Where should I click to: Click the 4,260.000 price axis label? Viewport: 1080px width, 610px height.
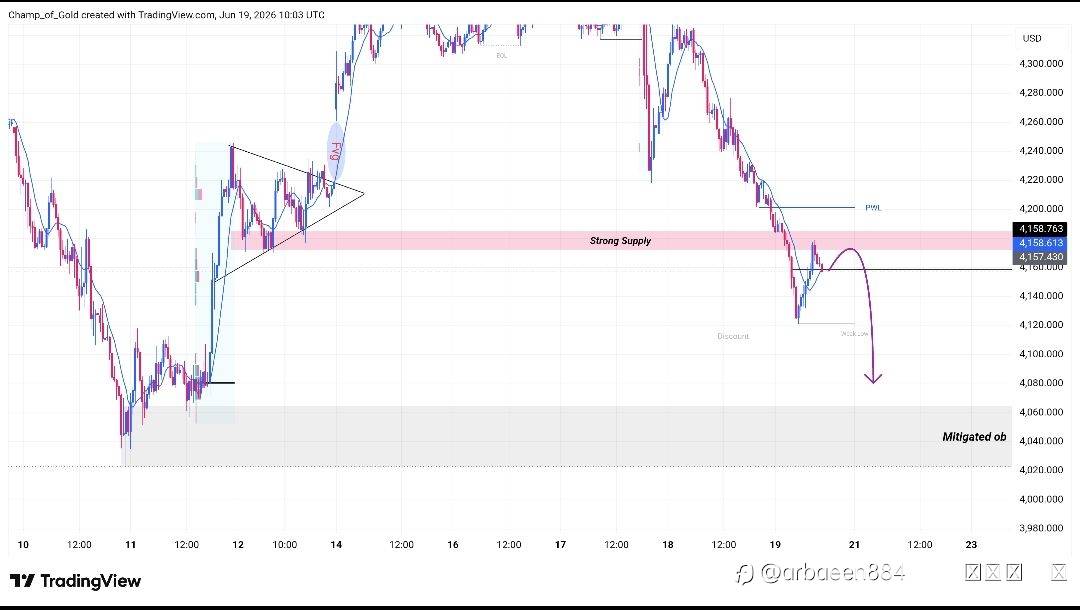(x=1041, y=122)
